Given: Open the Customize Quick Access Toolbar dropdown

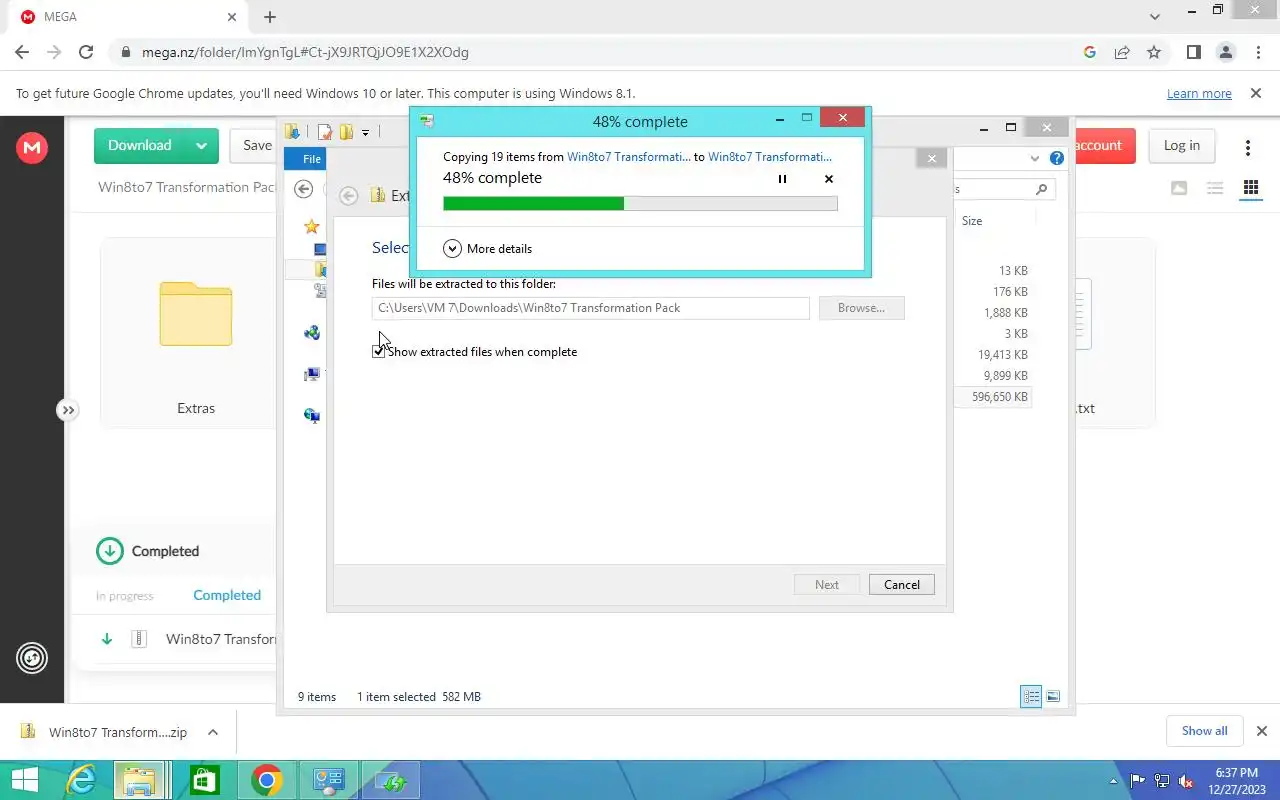Looking at the screenshot, I should pos(366,132).
